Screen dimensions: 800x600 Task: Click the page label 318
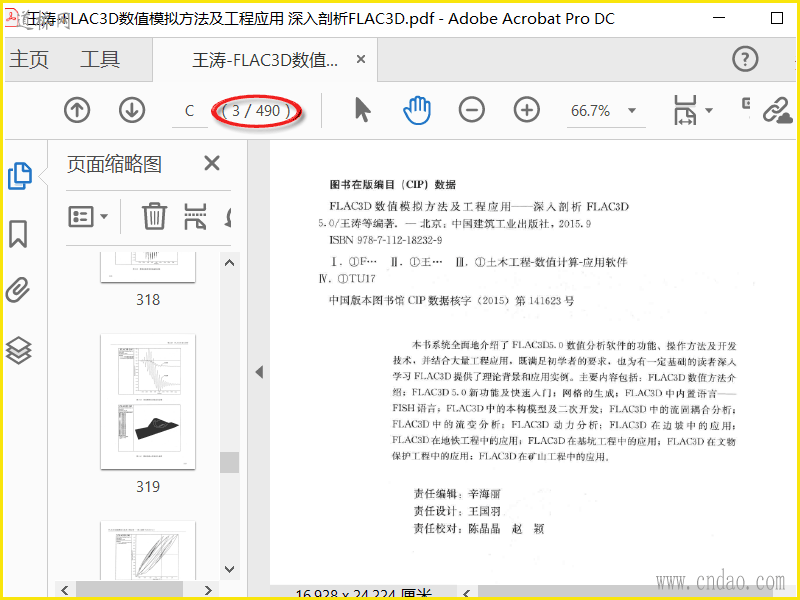pos(148,299)
